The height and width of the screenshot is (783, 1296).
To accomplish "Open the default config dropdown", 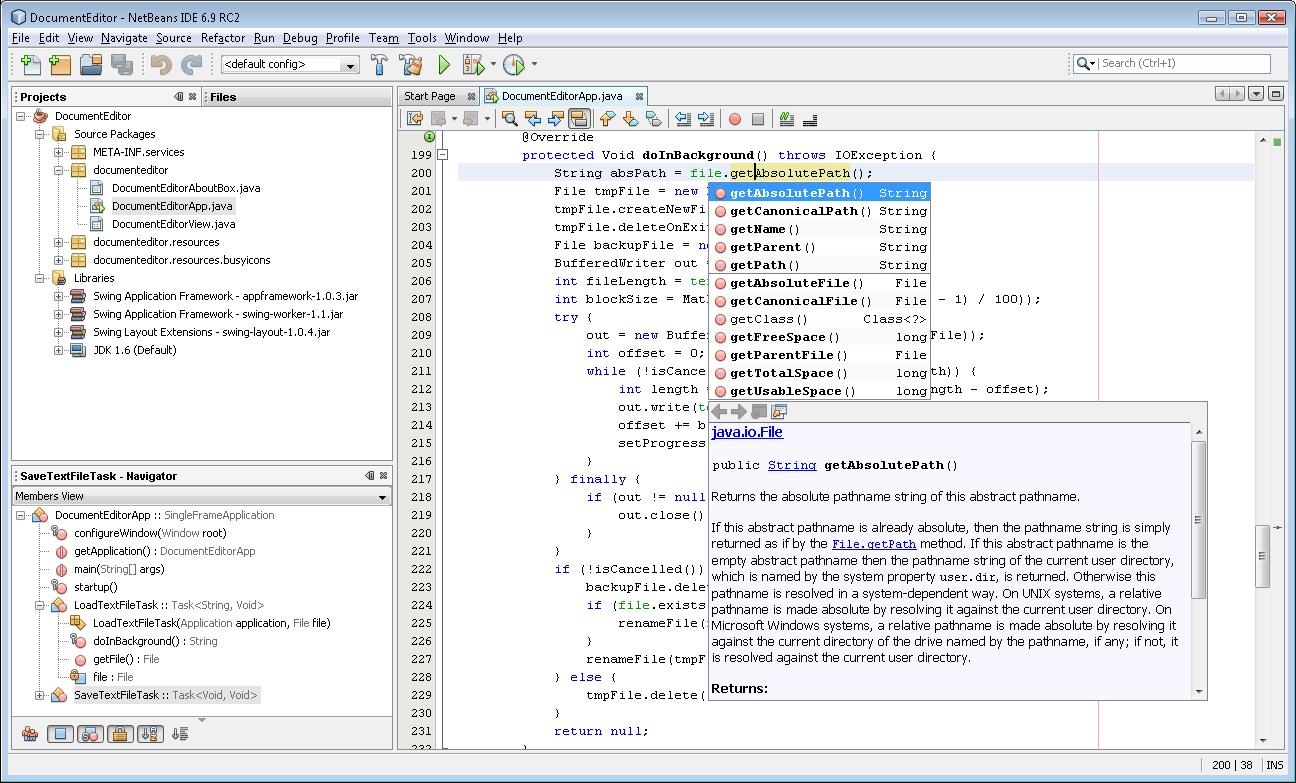I will 350,65.
